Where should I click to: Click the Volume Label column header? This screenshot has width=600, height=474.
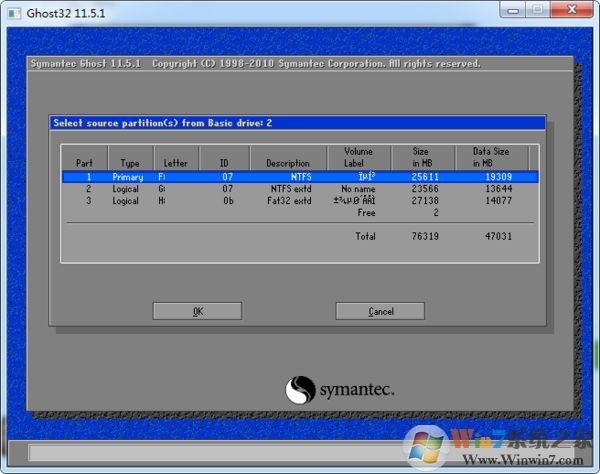[358, 157]
